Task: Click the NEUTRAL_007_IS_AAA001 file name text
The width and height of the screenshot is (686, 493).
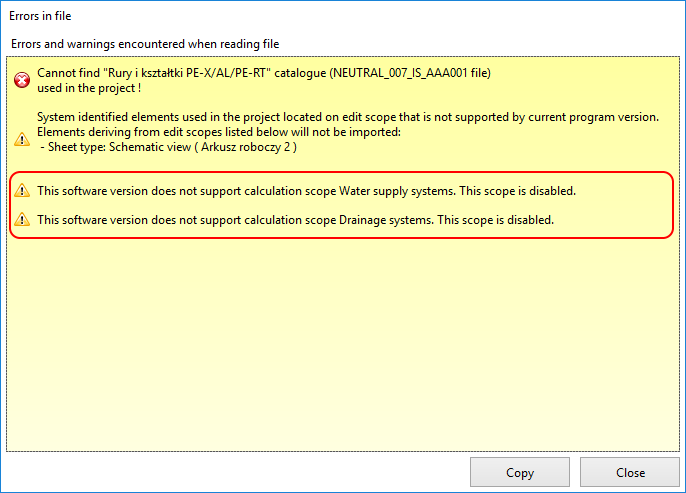Action: [401, 73]
